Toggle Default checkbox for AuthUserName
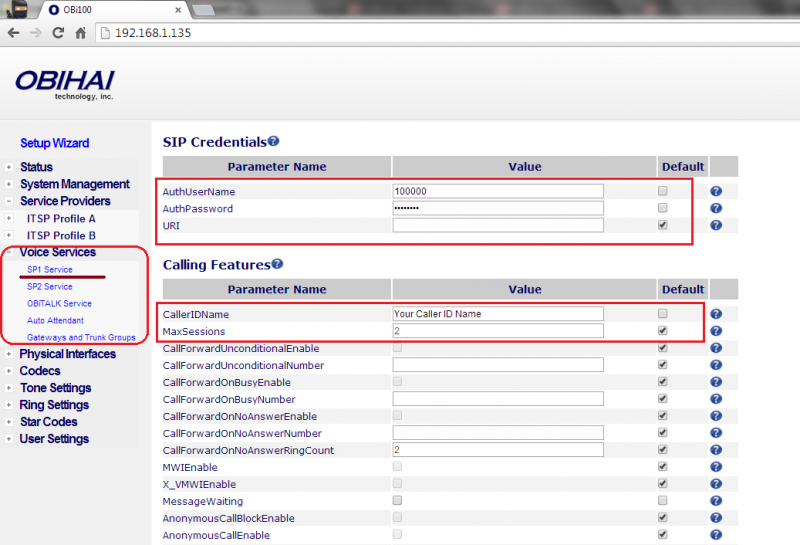The height and width of the screenshot is (545, 800). pos(663,191)
